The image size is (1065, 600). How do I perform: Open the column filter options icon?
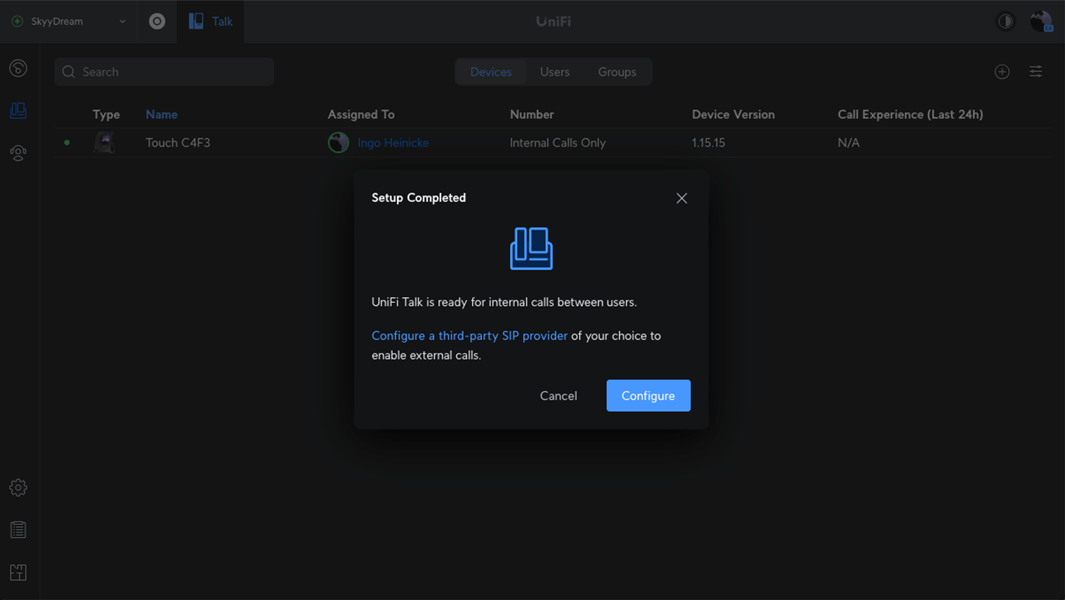tap(1036, 72)
